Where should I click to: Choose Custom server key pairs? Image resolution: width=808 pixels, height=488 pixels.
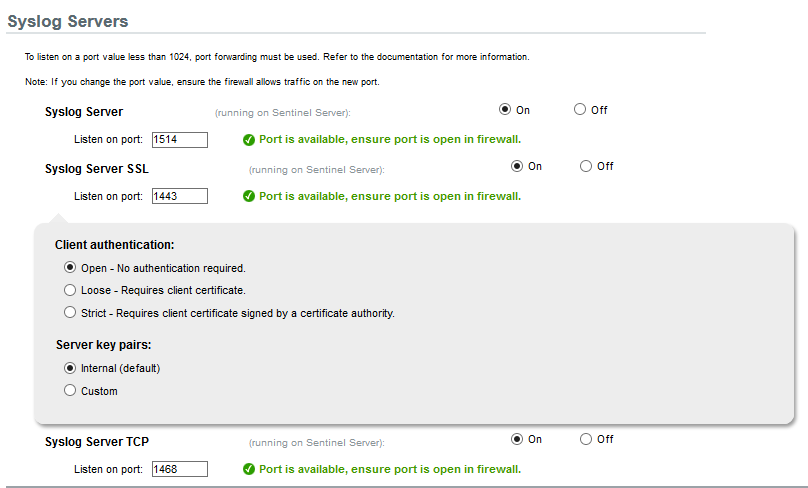pyautogui.click(x=70, y=391)
